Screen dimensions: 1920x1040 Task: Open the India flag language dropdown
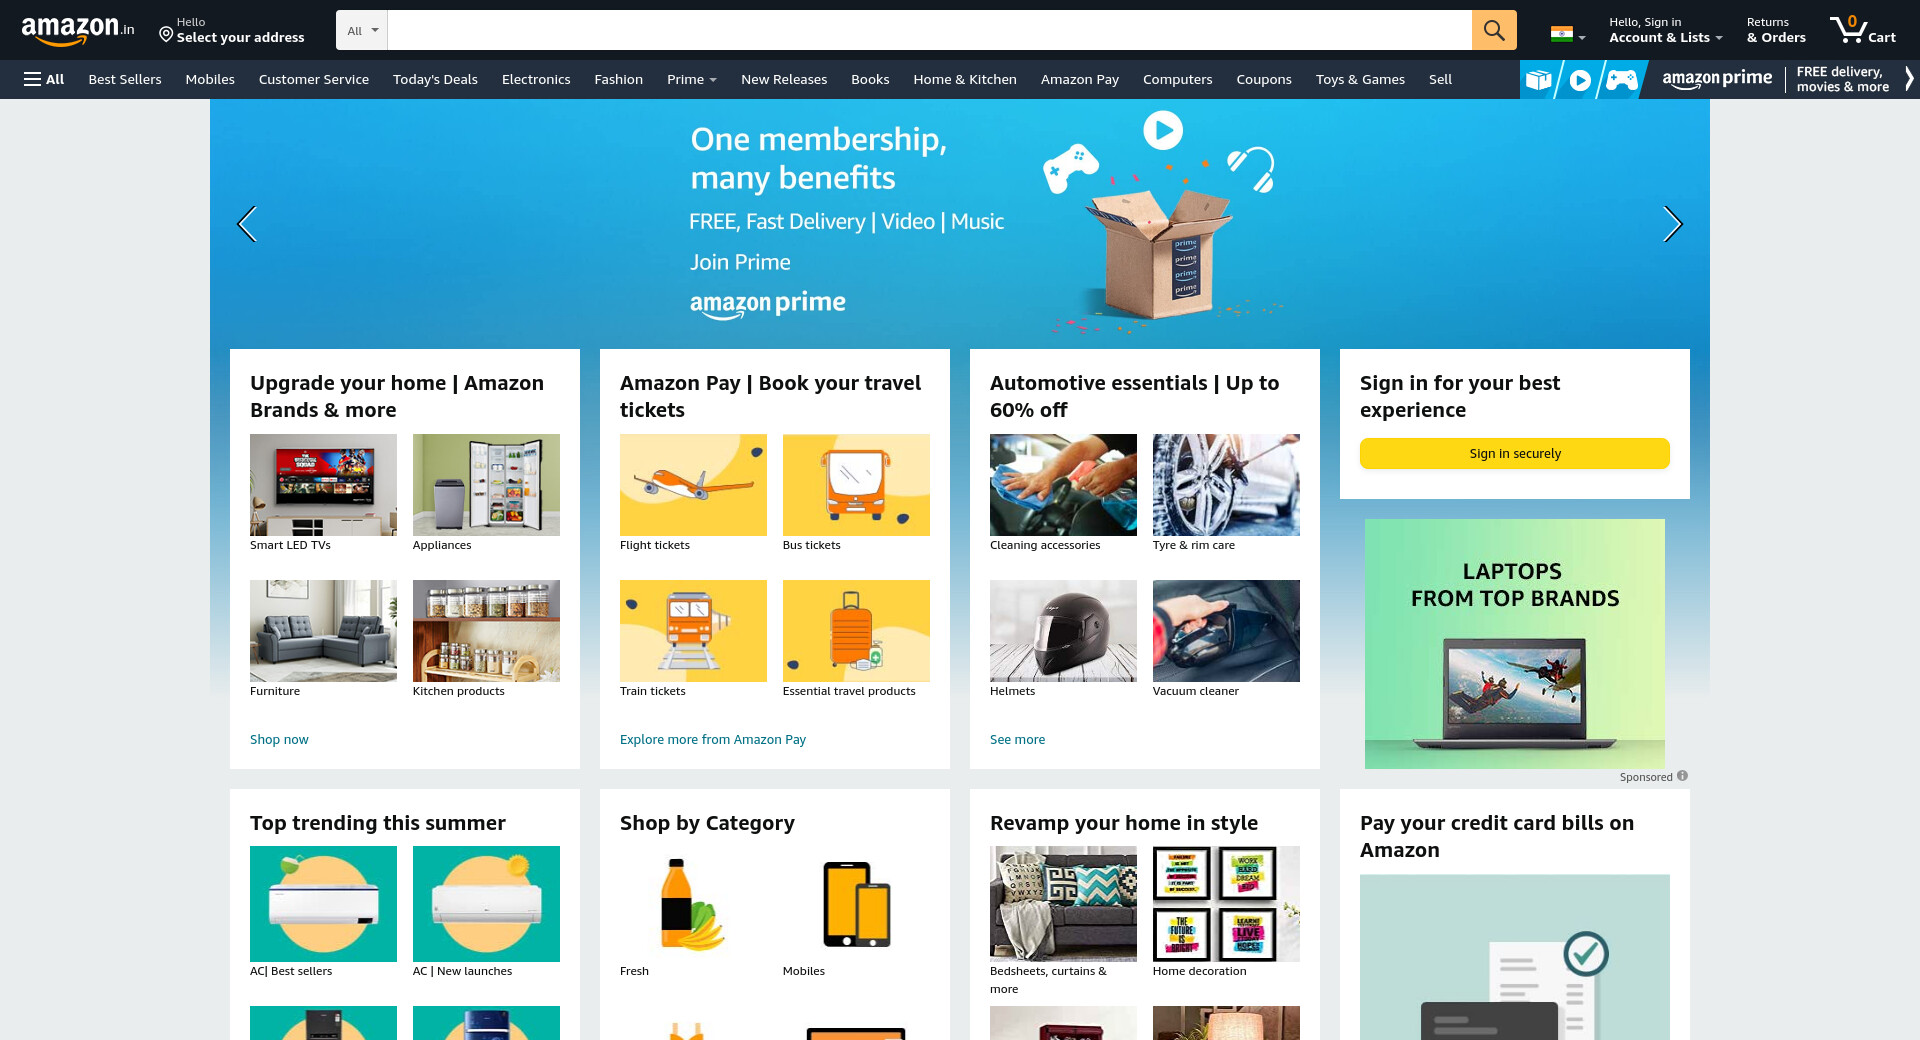(x=1568, y=34)
